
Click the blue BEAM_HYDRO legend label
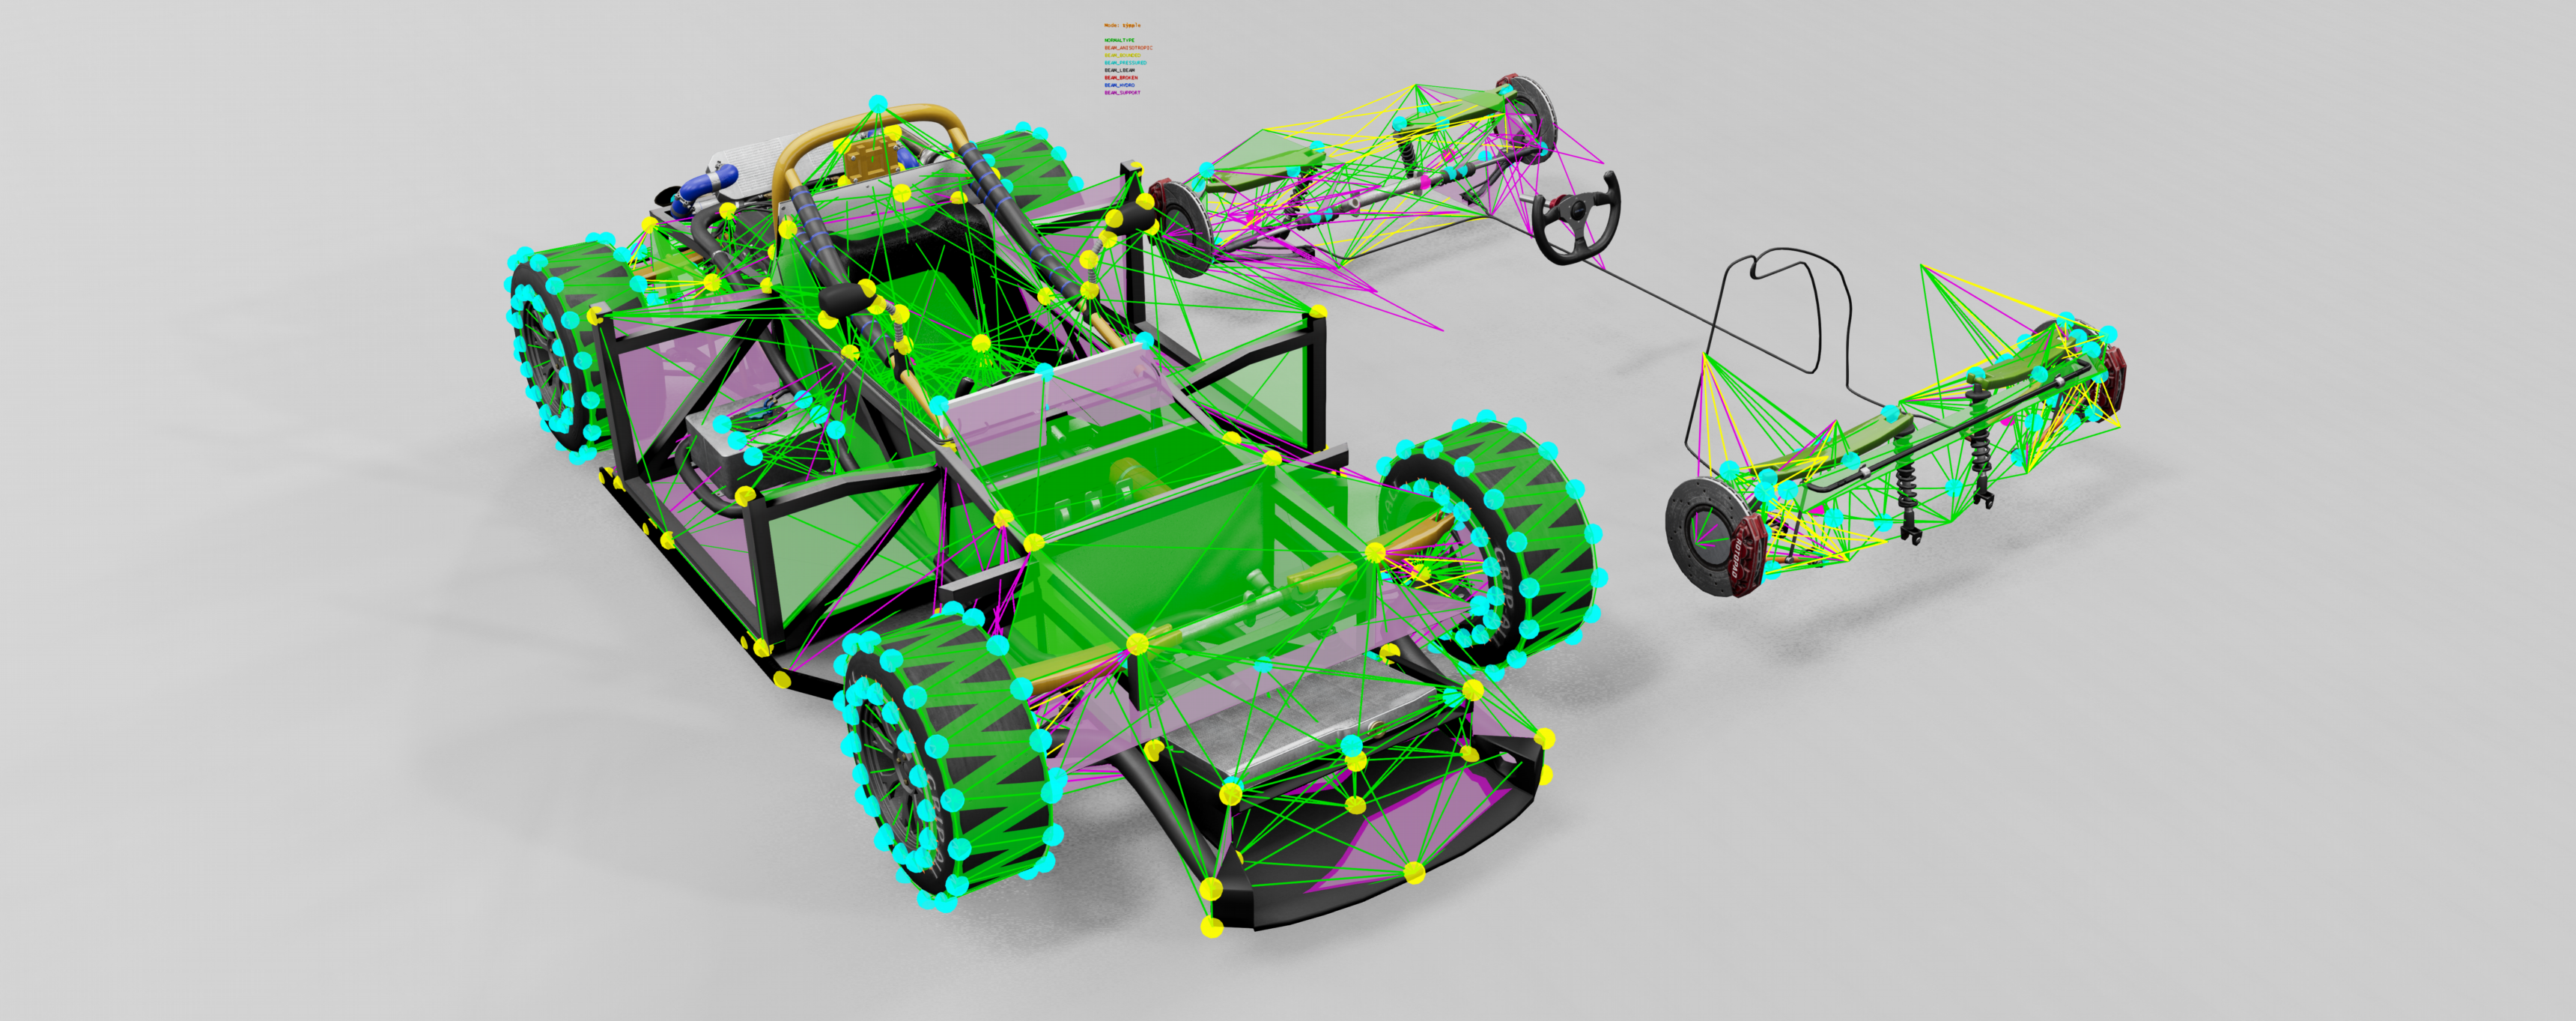[1119, 85]
